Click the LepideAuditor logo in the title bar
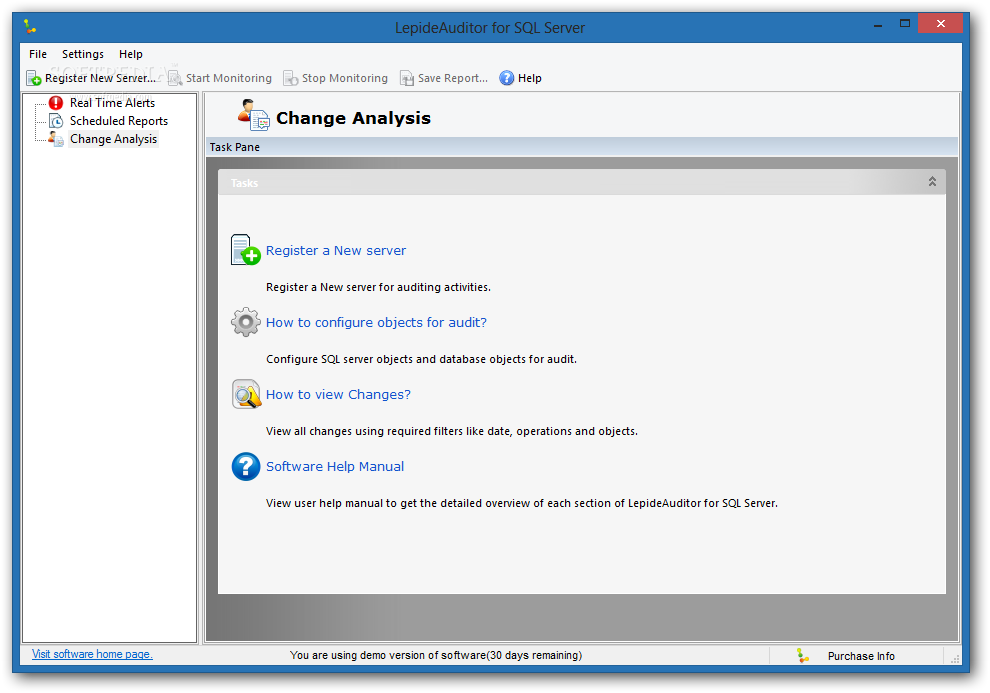 (x=30, y=27)
